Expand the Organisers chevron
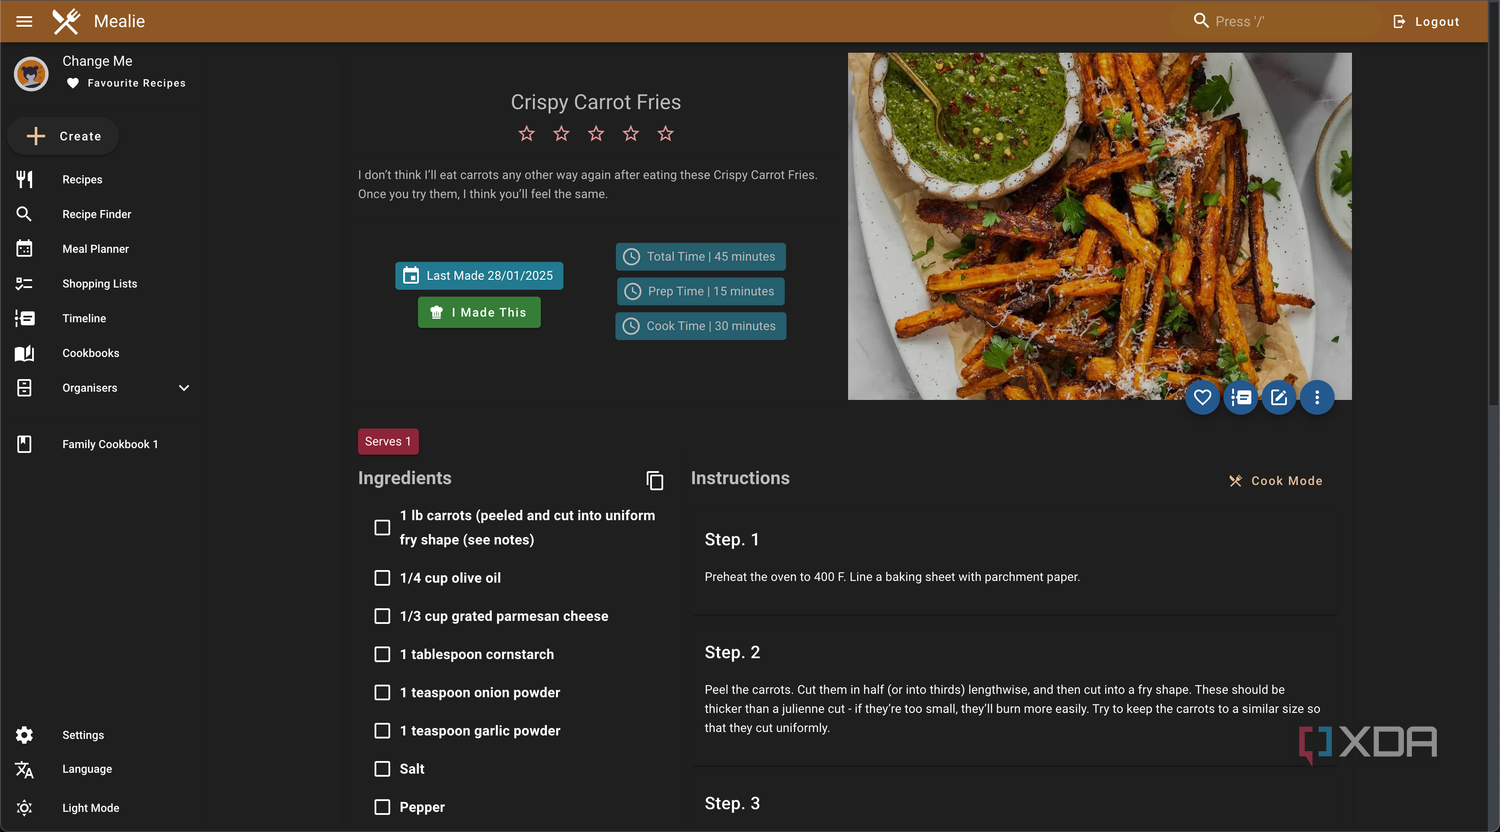Viewport: 1500px width, 832px height. point(184,388)
